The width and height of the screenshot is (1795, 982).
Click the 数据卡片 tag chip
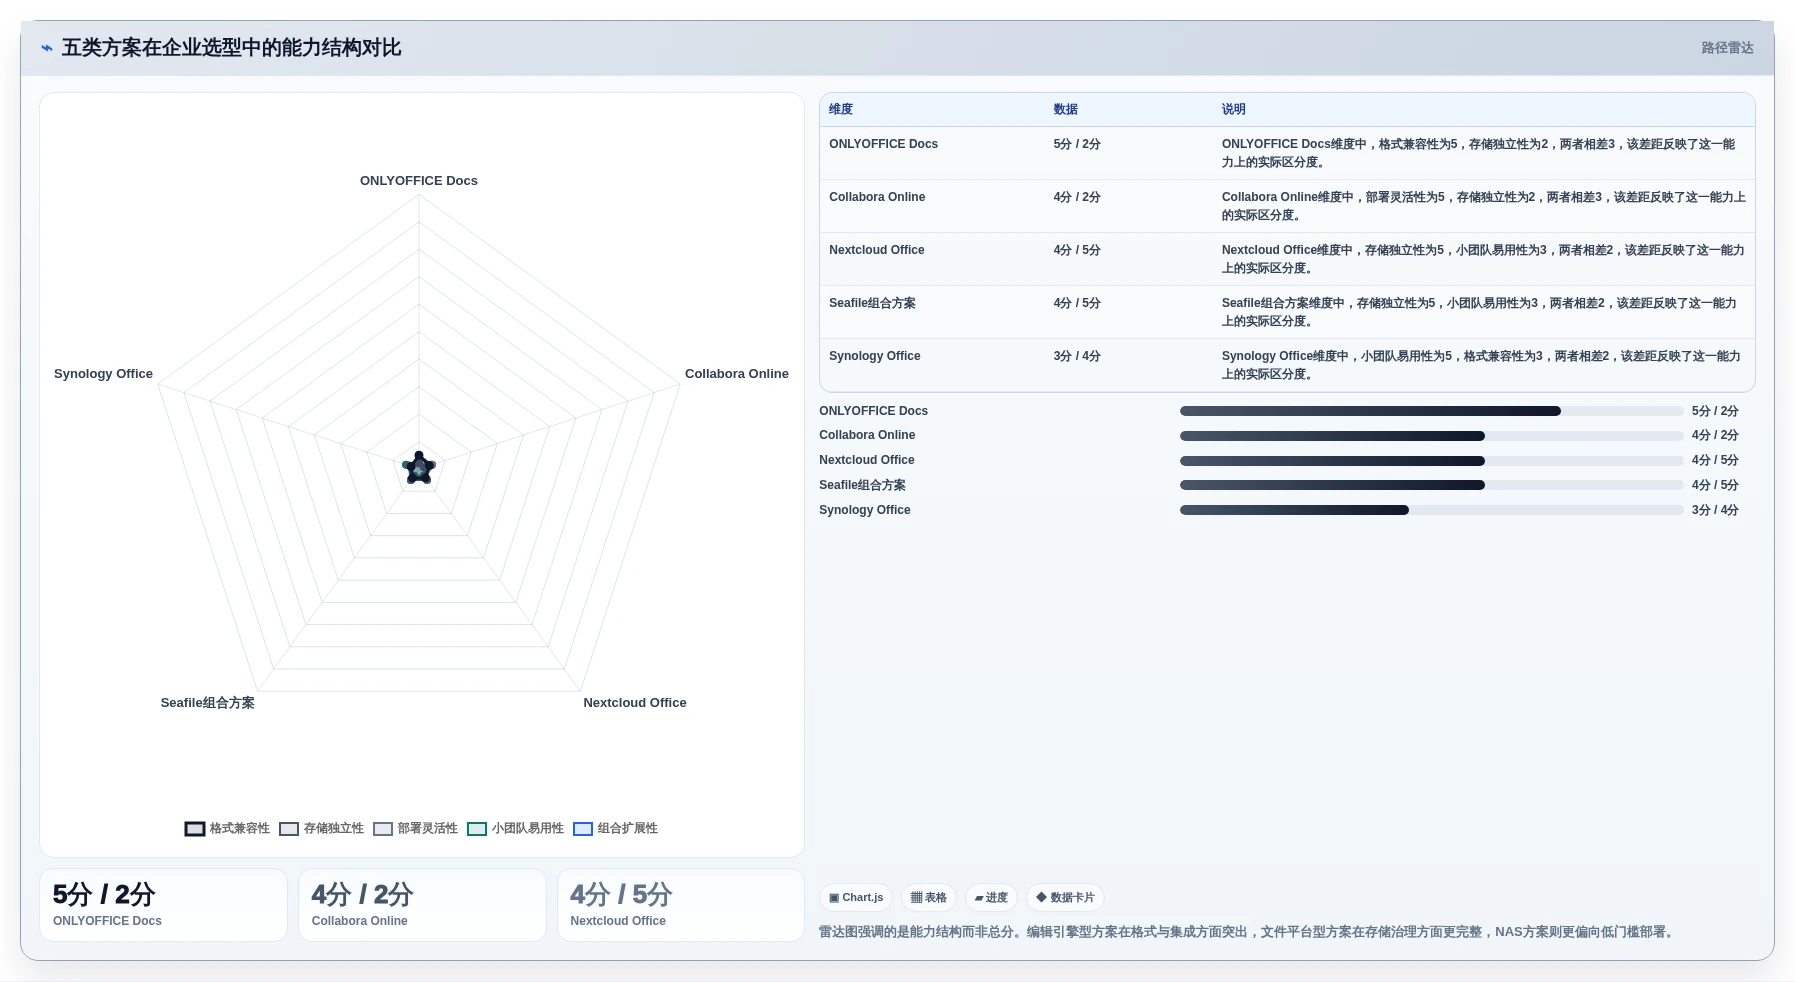(x=1065, y=898)
